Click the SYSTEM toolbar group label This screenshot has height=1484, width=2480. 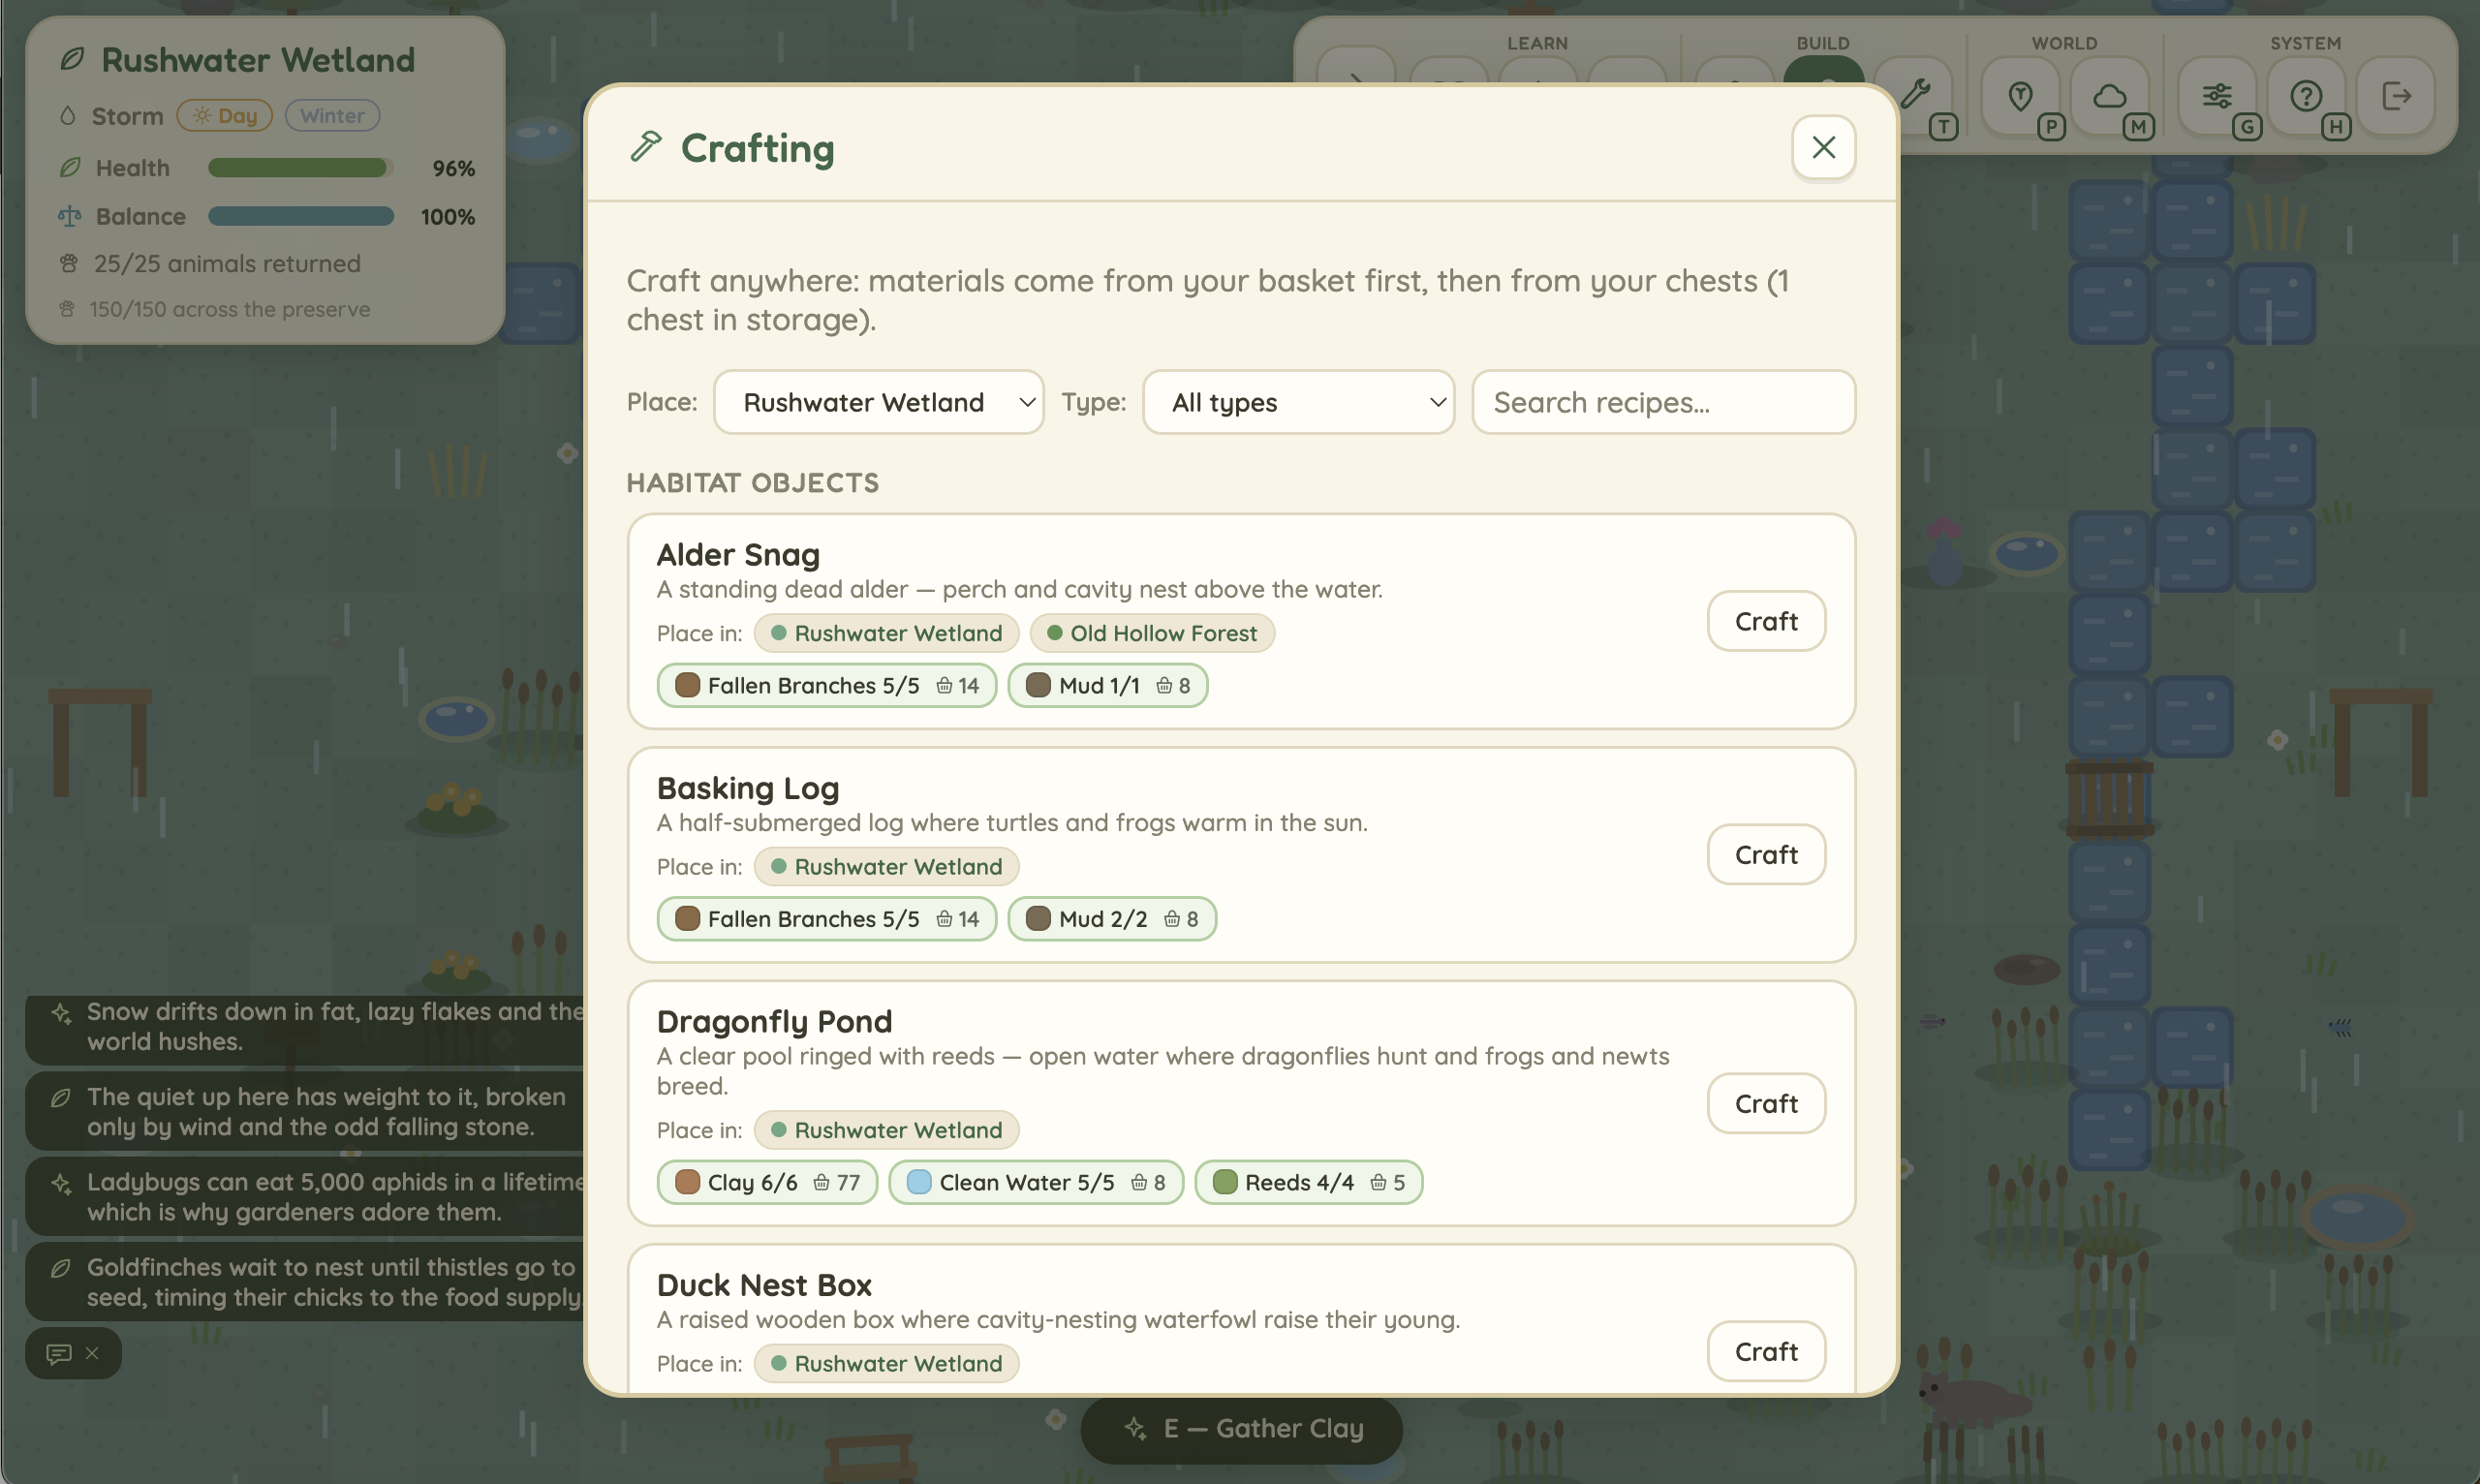[x=2305, y=43]
